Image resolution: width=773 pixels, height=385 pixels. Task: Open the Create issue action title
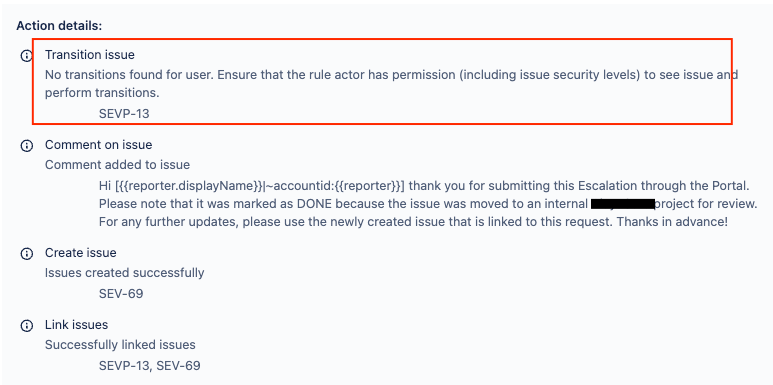(81, 253)
